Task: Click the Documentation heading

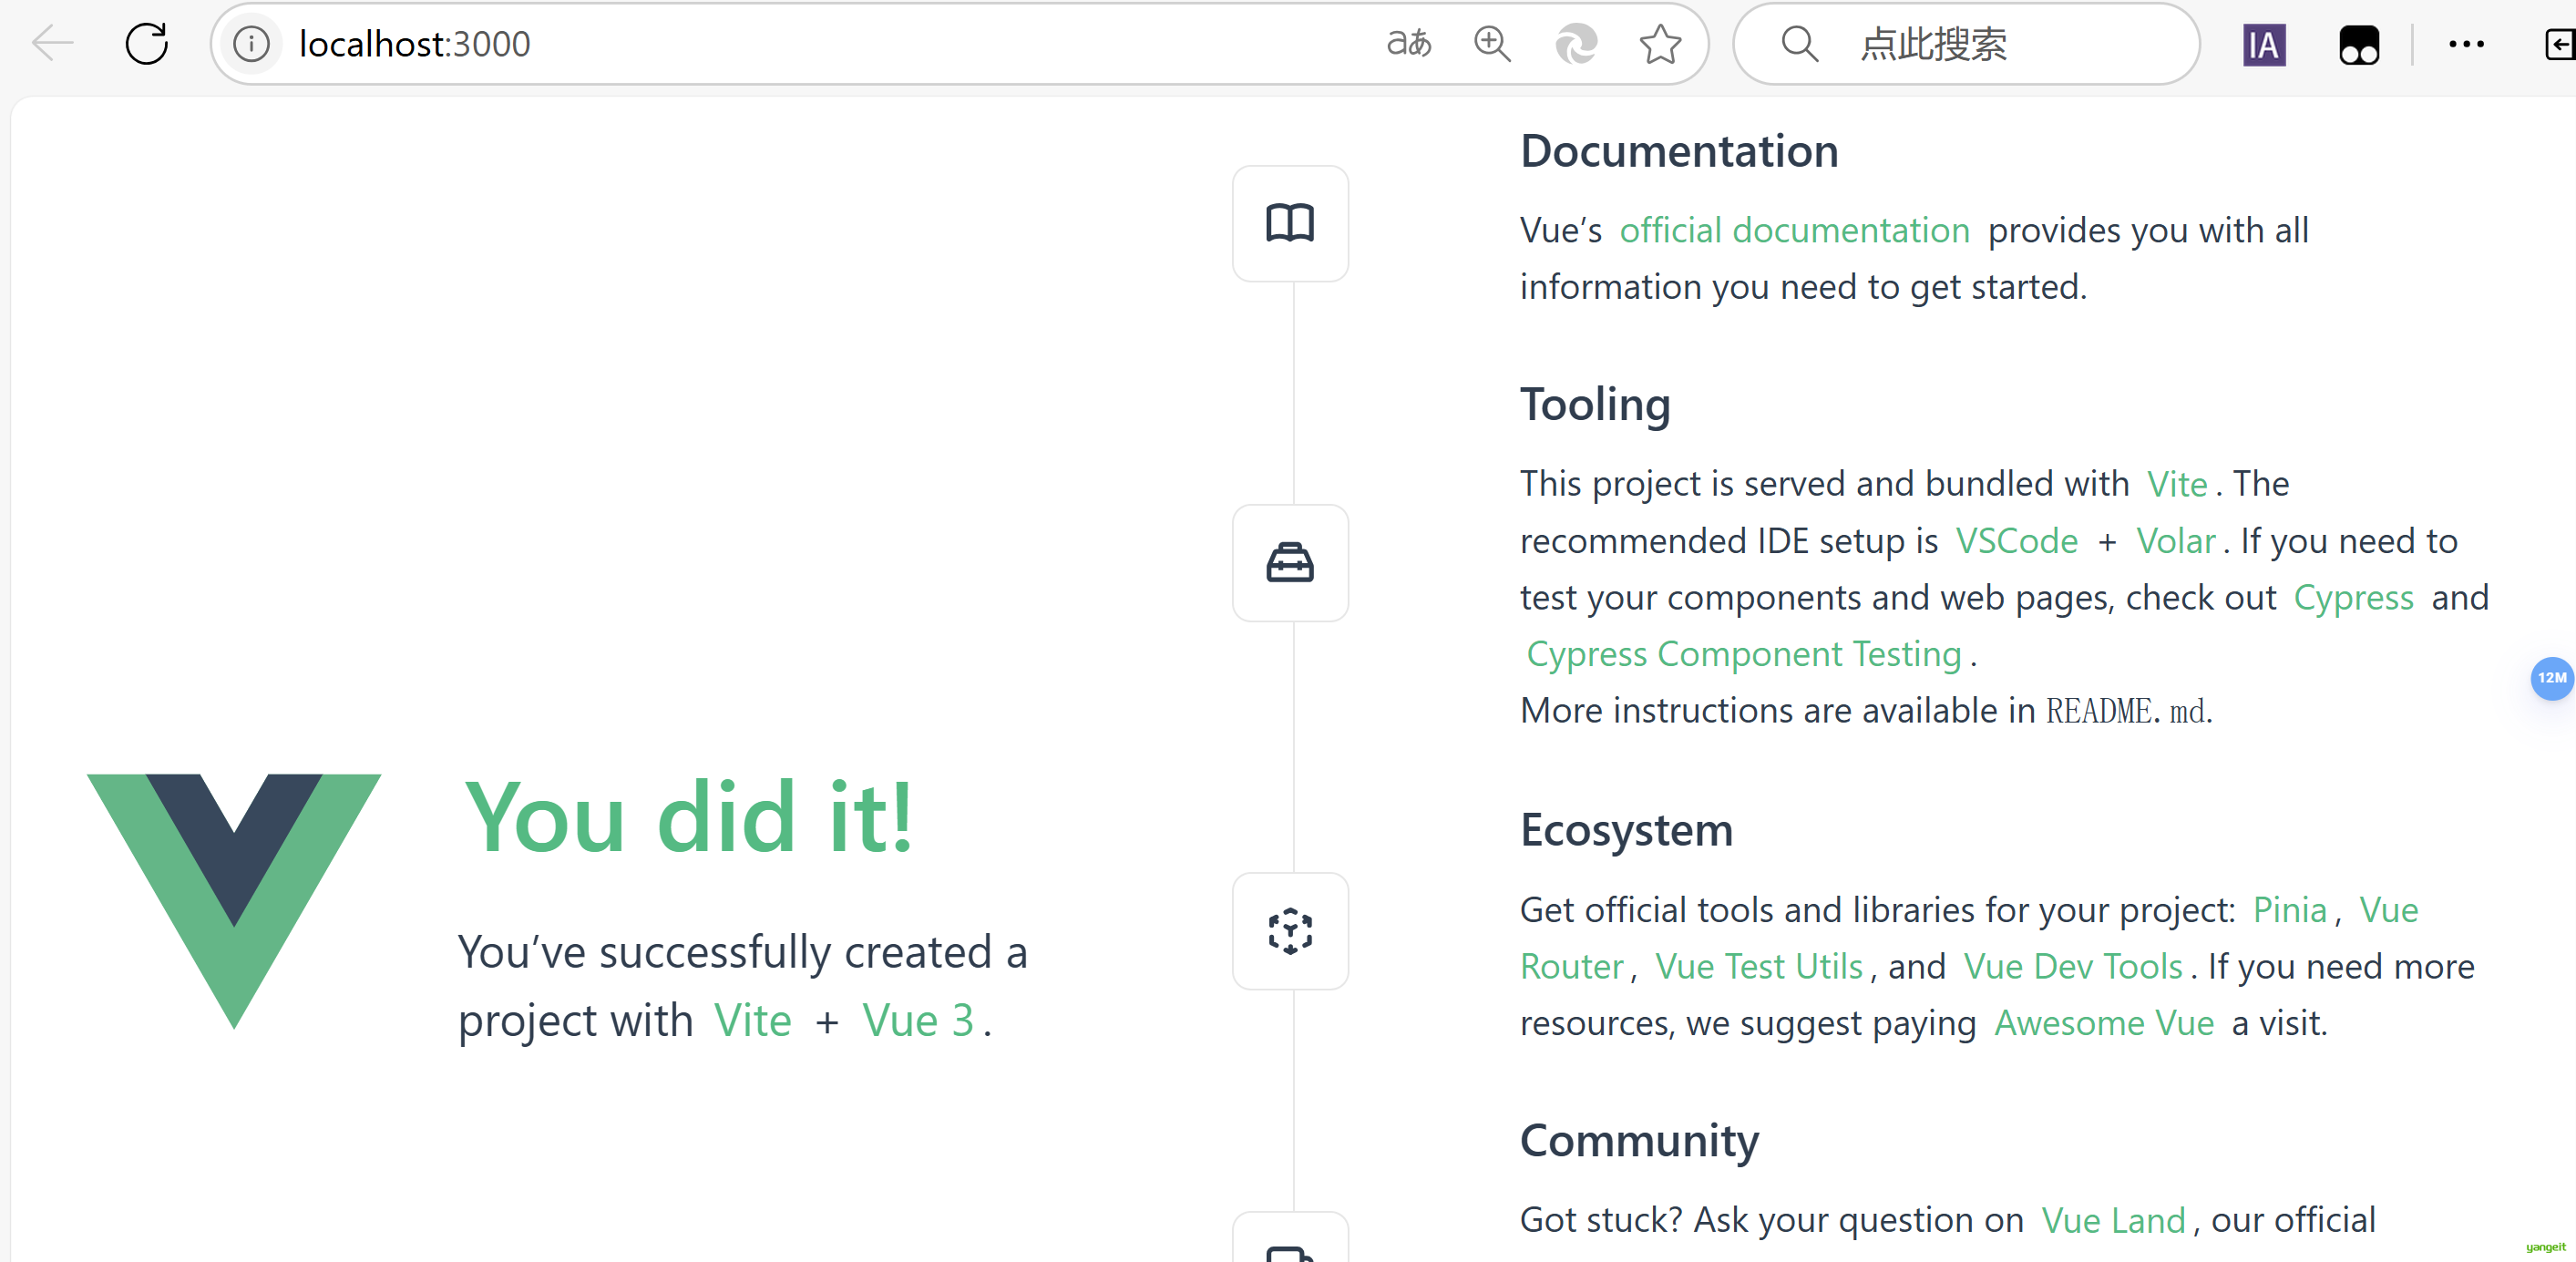Action: coord(1679,152)
